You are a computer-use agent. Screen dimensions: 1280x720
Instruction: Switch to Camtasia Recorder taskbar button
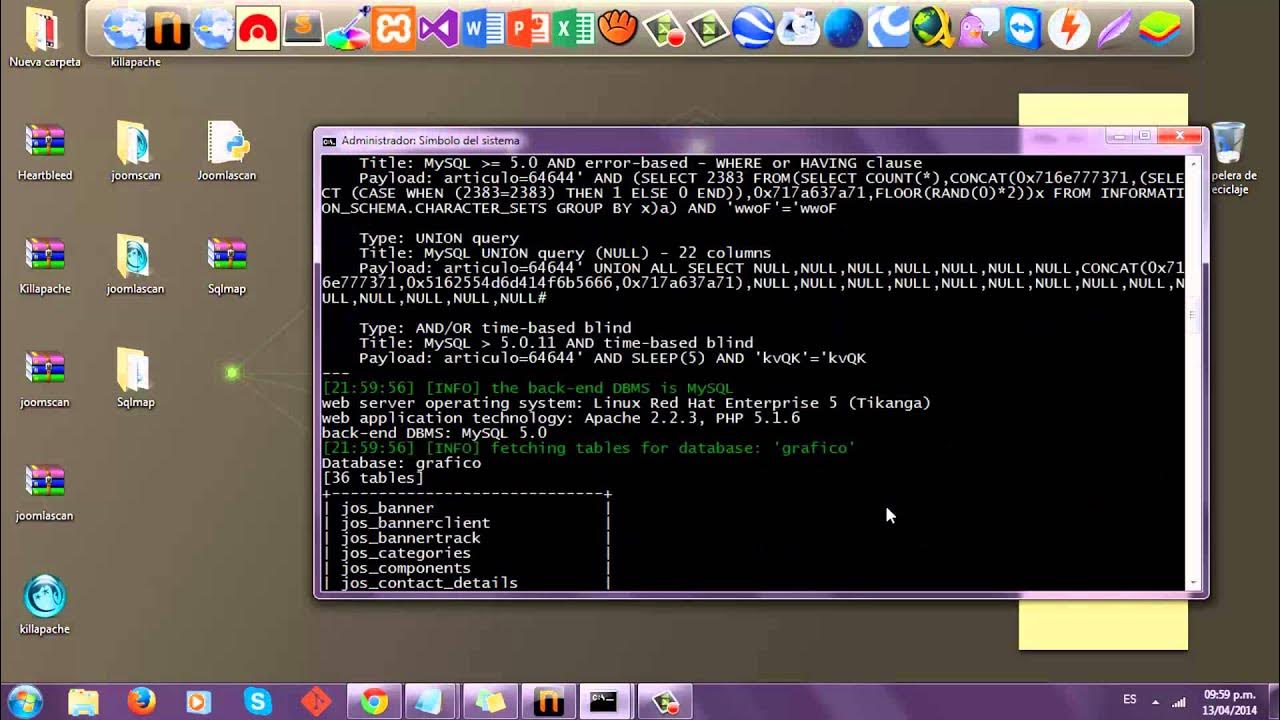[x=665, y=702]
